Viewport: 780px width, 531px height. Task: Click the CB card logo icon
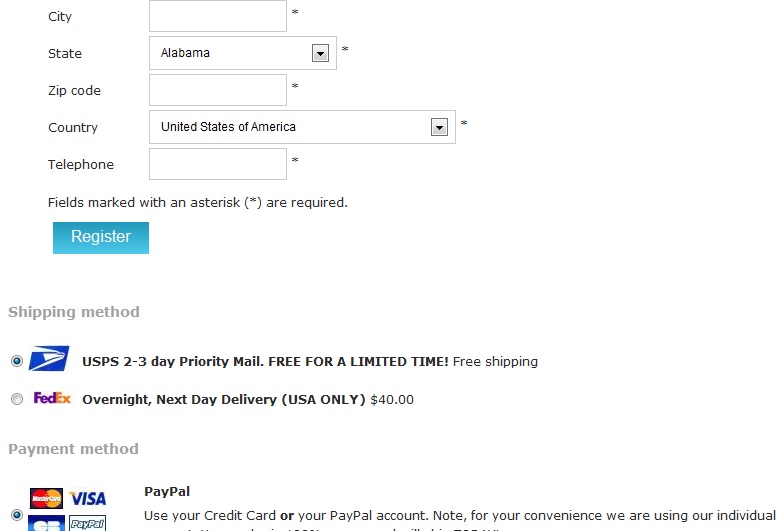click(x=47, y=523)
